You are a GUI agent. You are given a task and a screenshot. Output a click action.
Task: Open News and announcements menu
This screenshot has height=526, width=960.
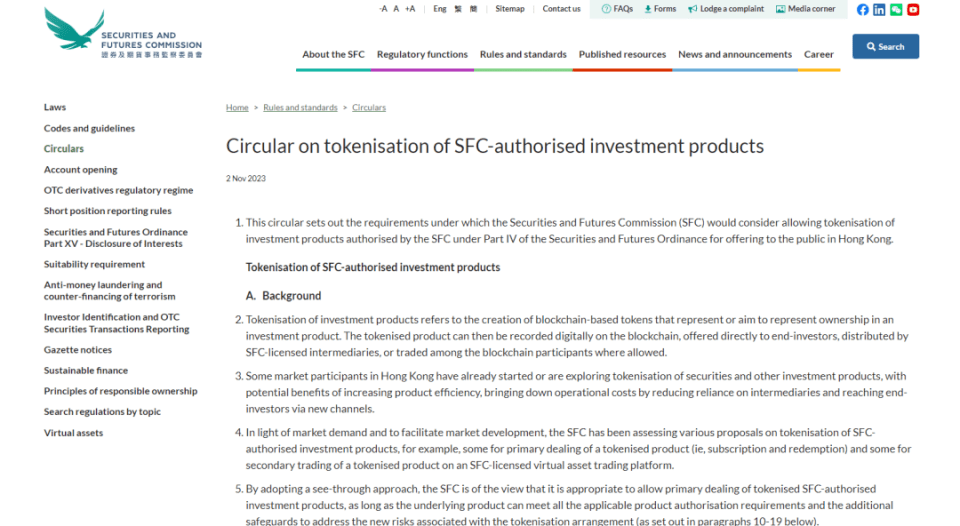pos(735,54)
